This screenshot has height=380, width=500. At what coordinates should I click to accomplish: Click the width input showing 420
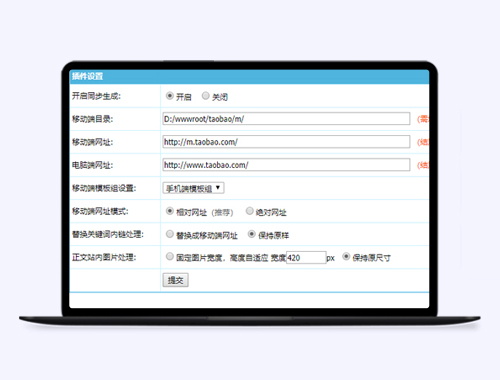pyautogui.click(x=306, y=258)
